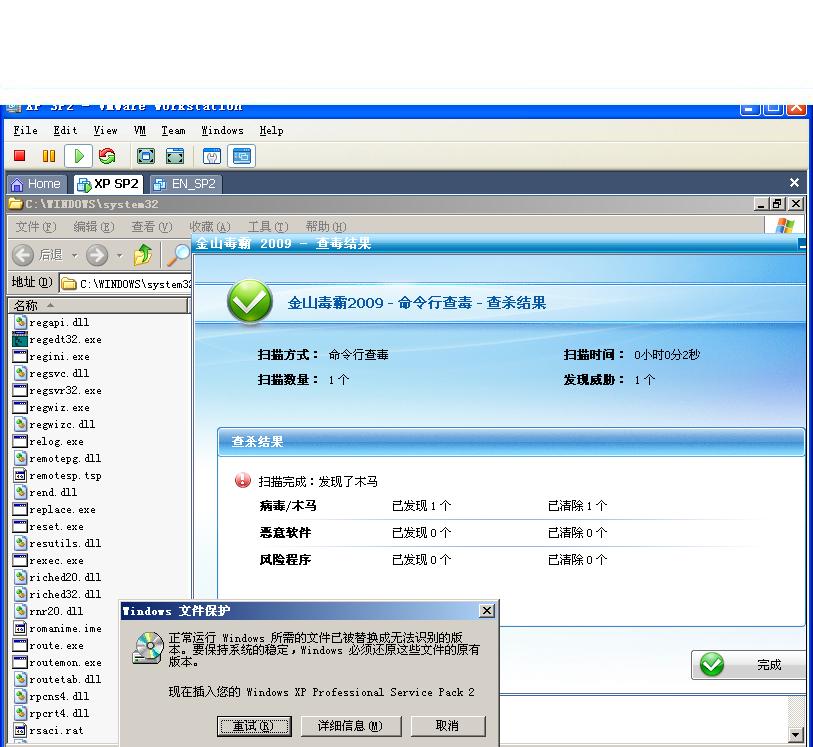Close the VMware tab with X
Screen dimensions: 813x747
point(794,182)
